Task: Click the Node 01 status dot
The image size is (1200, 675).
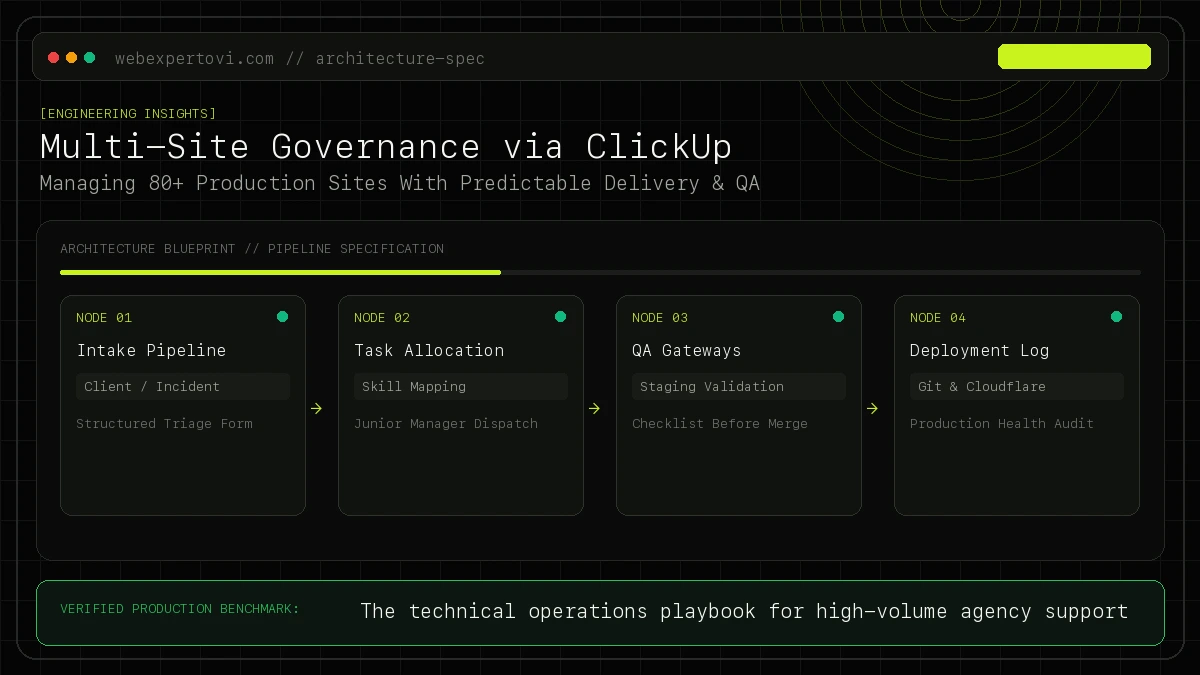Action: point(282,317)
